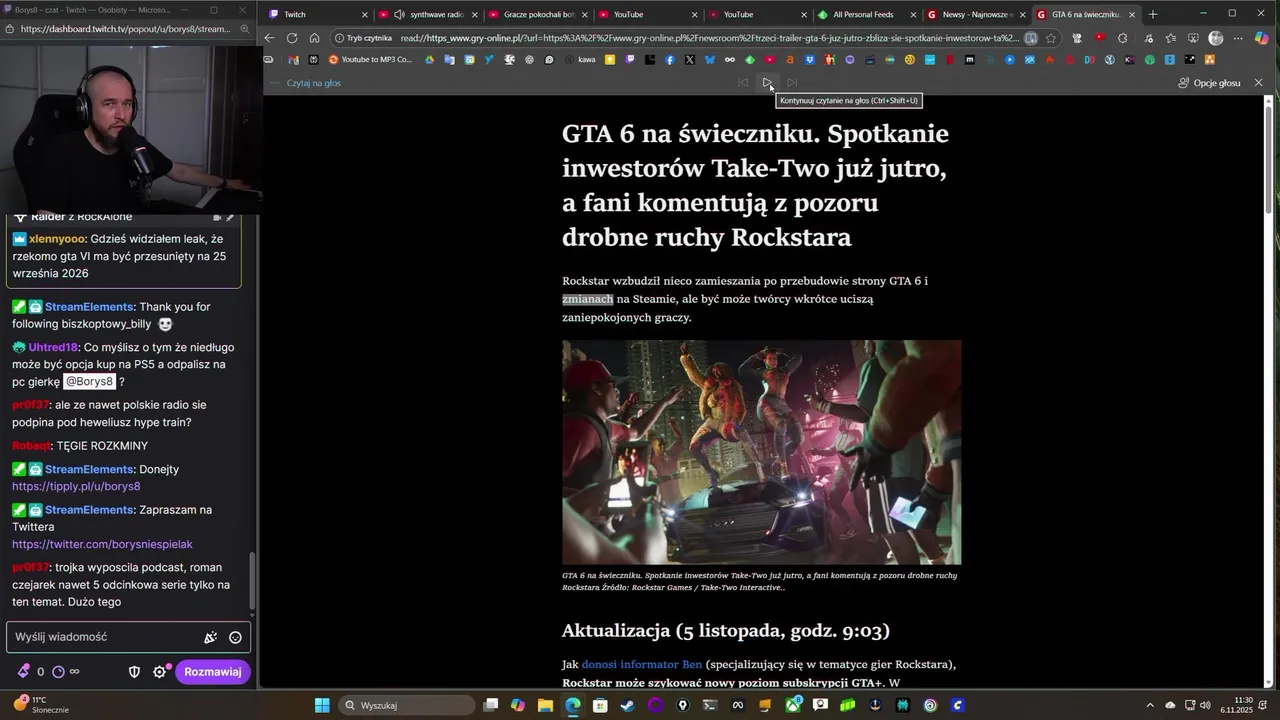Click the GTA 6 article image
Screen dimensions: 1280x720
click(761, 452)
